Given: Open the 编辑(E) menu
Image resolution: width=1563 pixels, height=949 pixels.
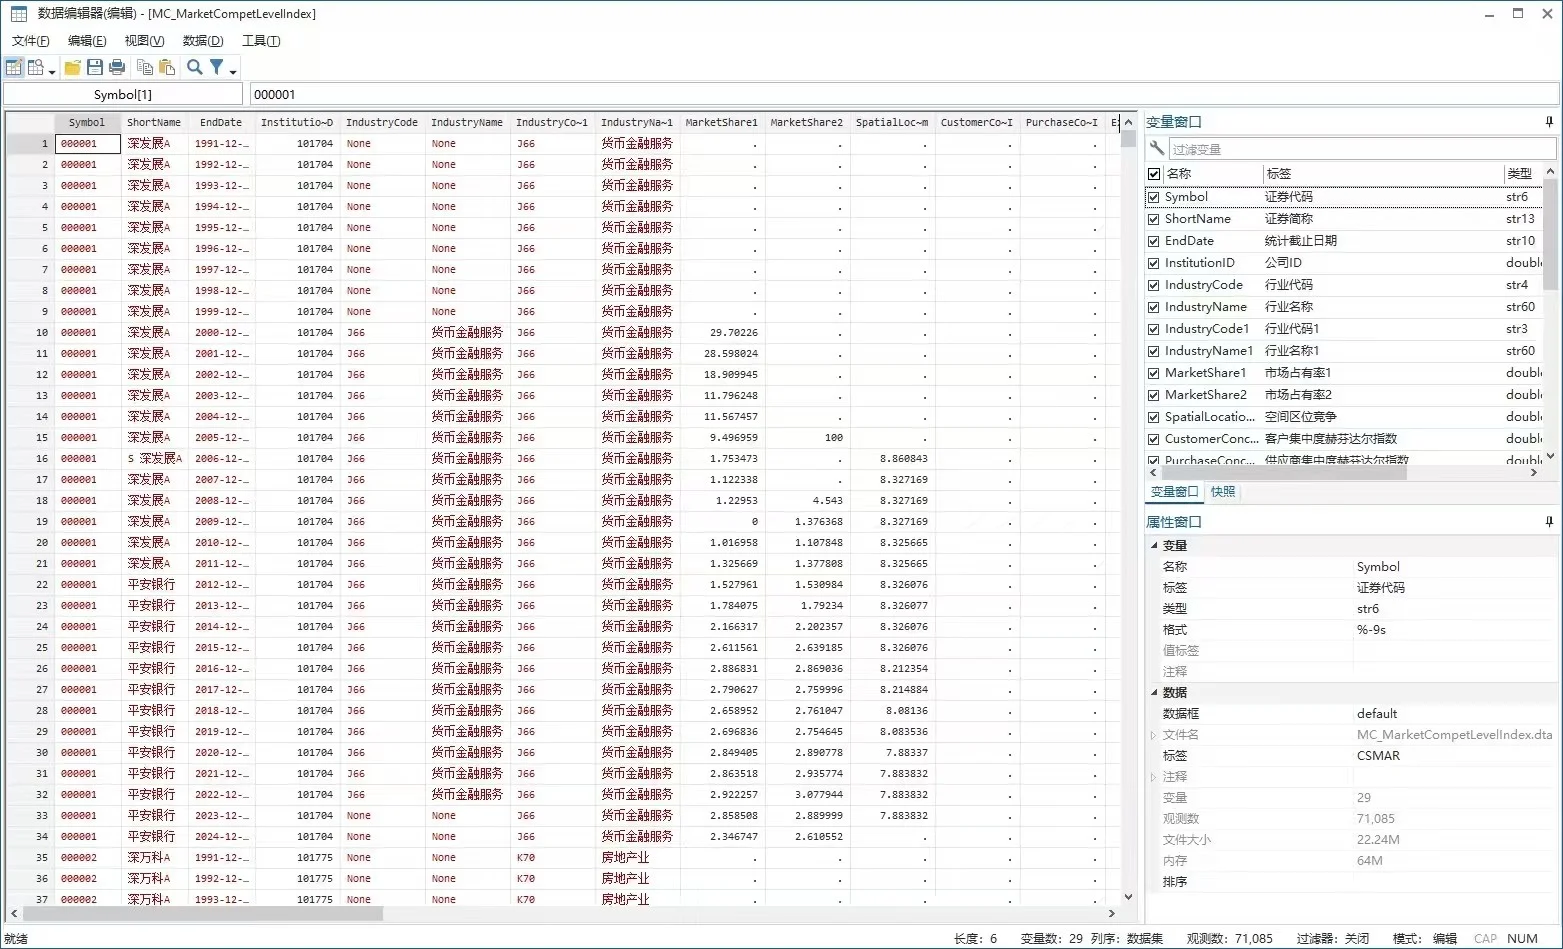Looking at the screenshot, I should coord(87,41).
